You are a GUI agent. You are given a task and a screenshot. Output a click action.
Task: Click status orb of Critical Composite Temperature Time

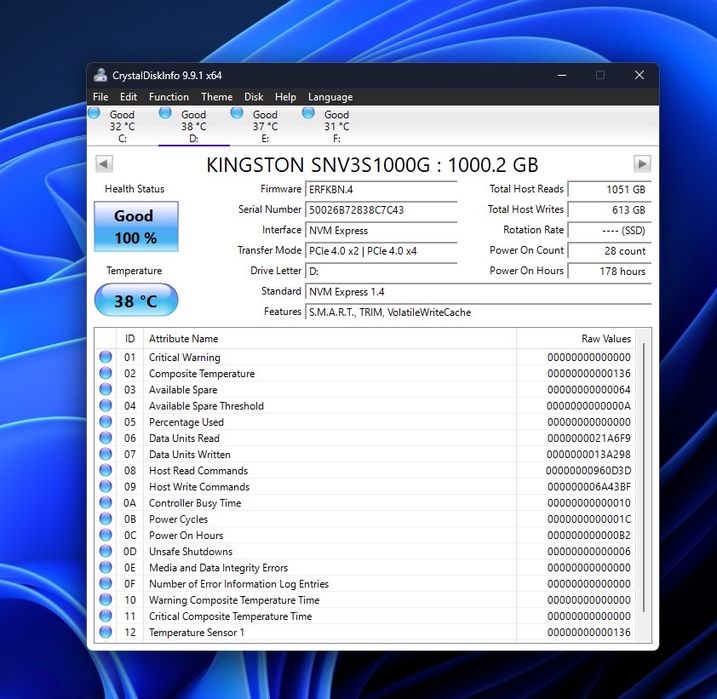pyautogui.click(x=106, y=616)
